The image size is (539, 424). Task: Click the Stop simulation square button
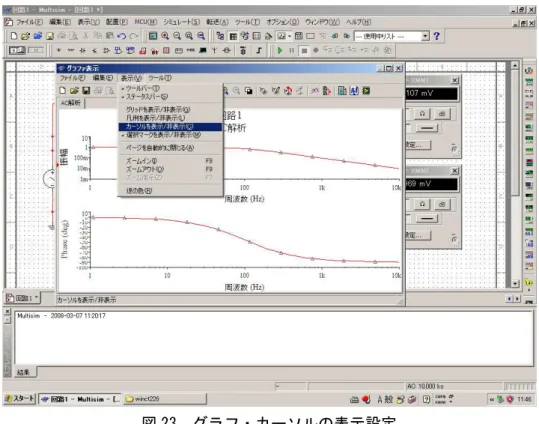pyautogui.click(x=304, y=51)
